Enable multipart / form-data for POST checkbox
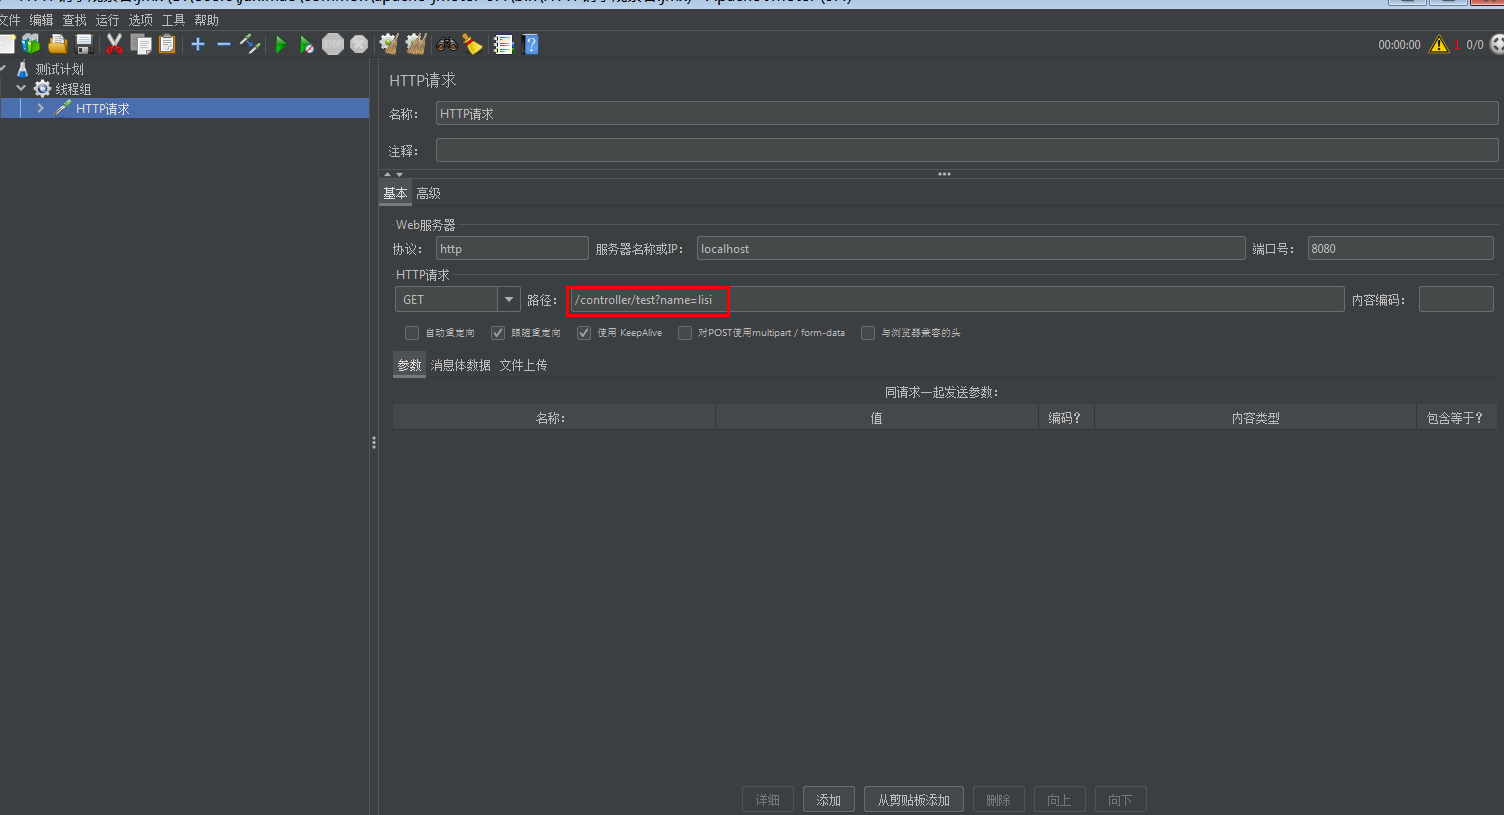The height and width of the screenshot is (815, 1504). click(685, 333)
